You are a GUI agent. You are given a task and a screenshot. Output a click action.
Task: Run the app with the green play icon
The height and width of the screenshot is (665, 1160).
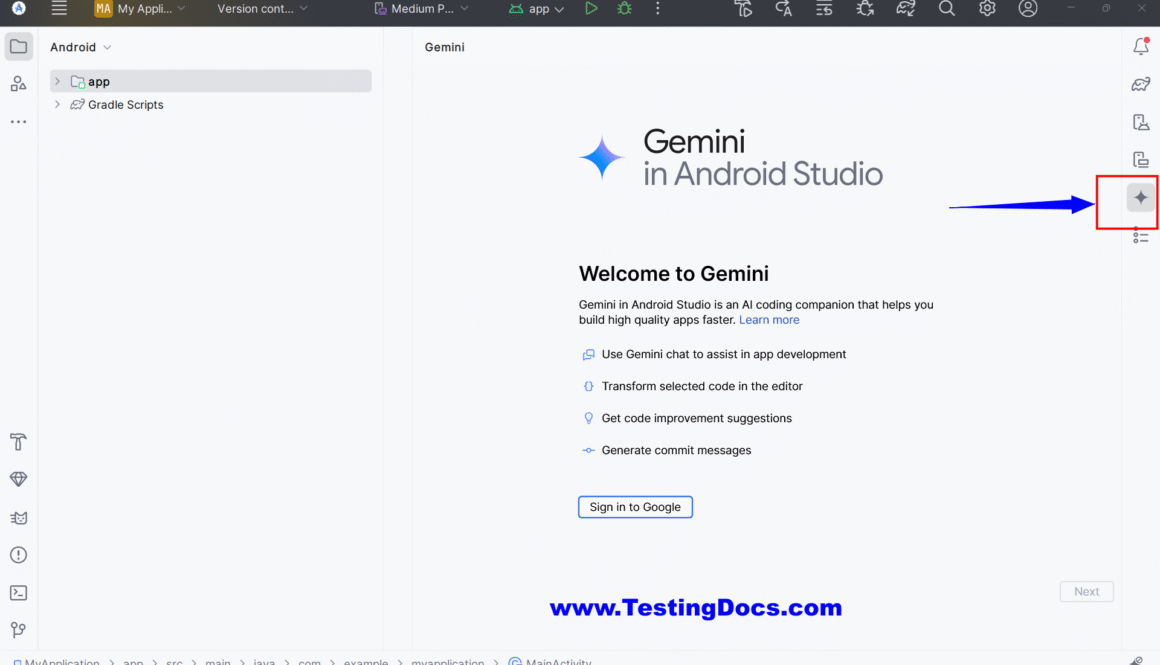[591, 9]
